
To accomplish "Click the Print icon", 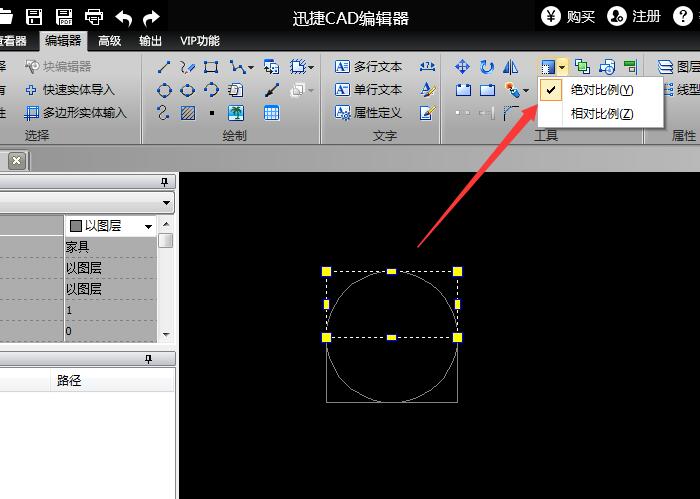I will coord(94,16).
